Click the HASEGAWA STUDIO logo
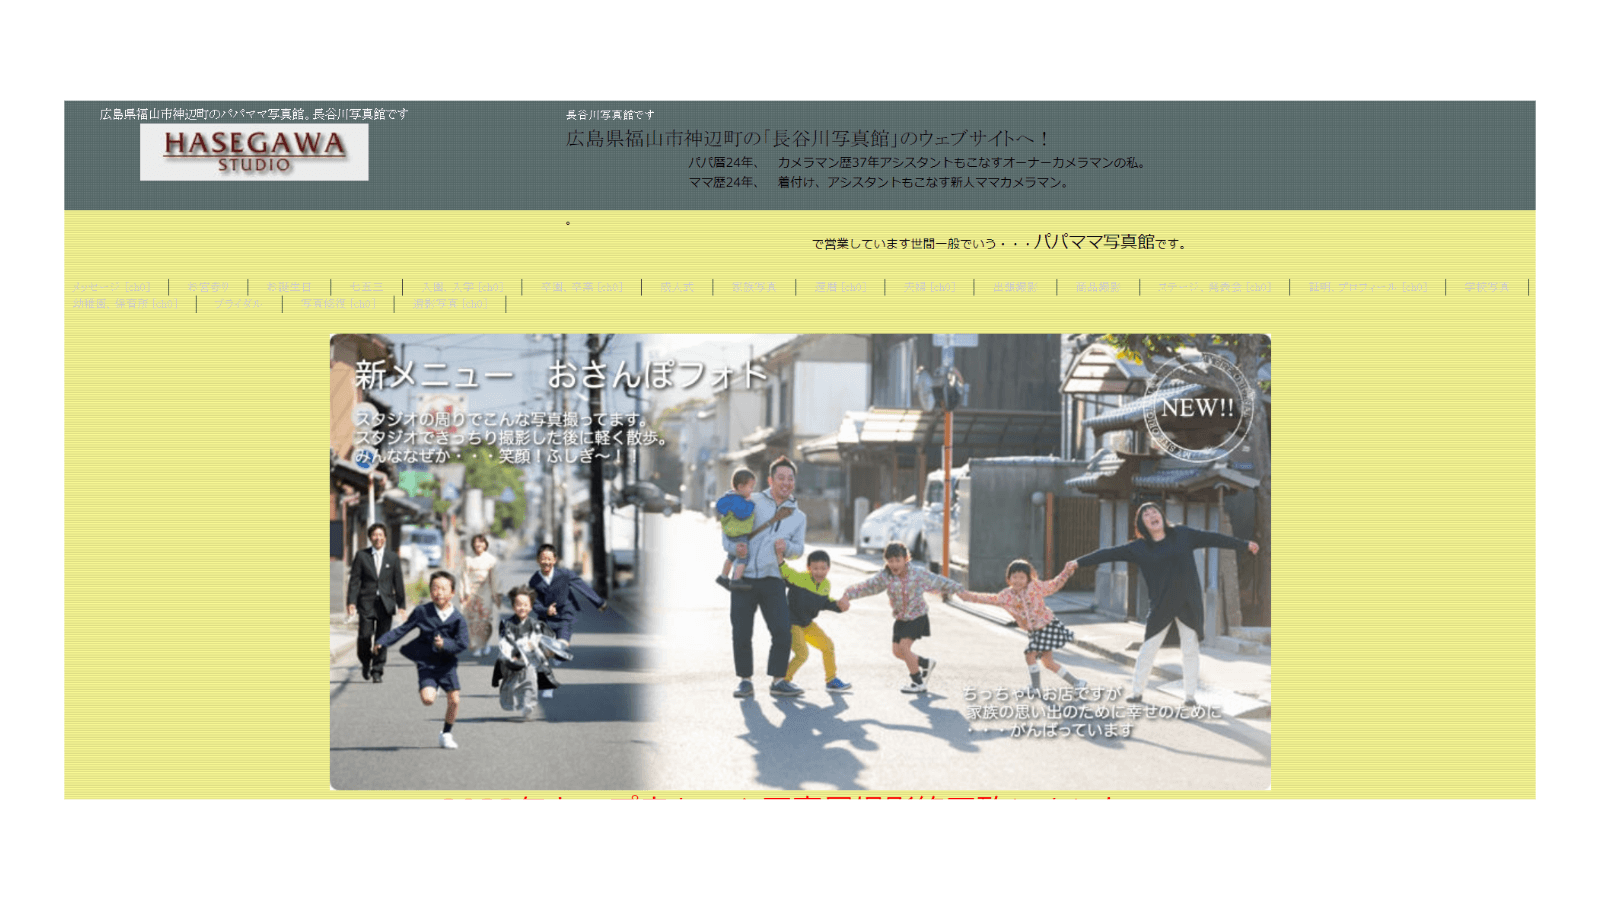The height and width of the screenshot is (900, 1600). tap(254, 152)
